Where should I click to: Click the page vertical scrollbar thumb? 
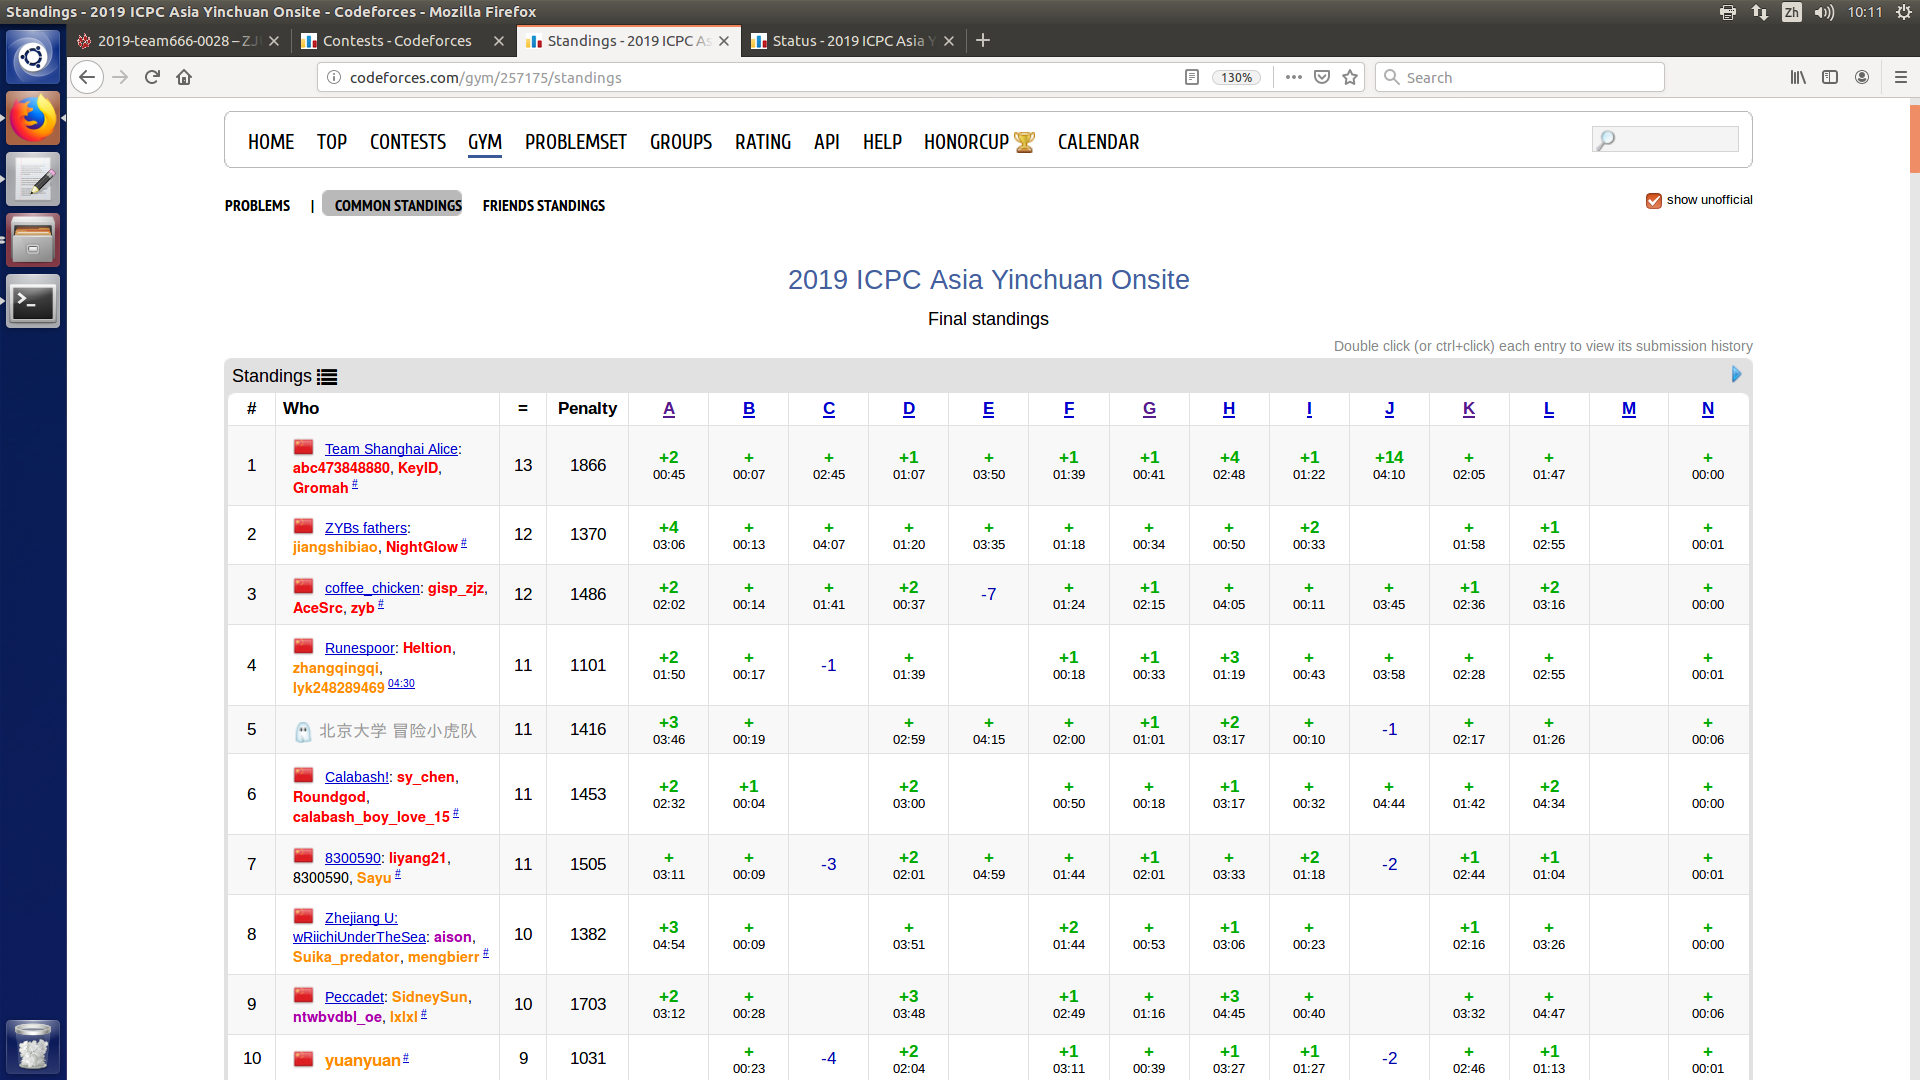pyautogui.click(x=1914, y=138)
